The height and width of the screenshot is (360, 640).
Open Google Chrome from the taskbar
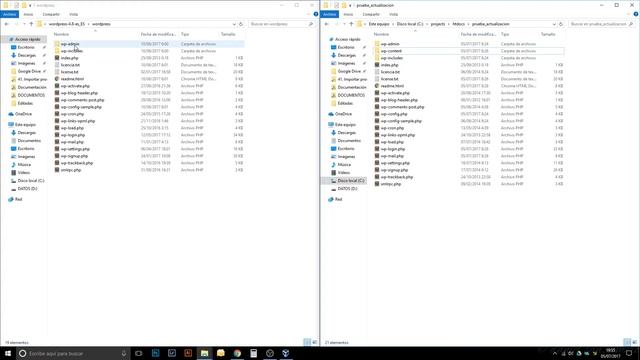click(237, 353)
